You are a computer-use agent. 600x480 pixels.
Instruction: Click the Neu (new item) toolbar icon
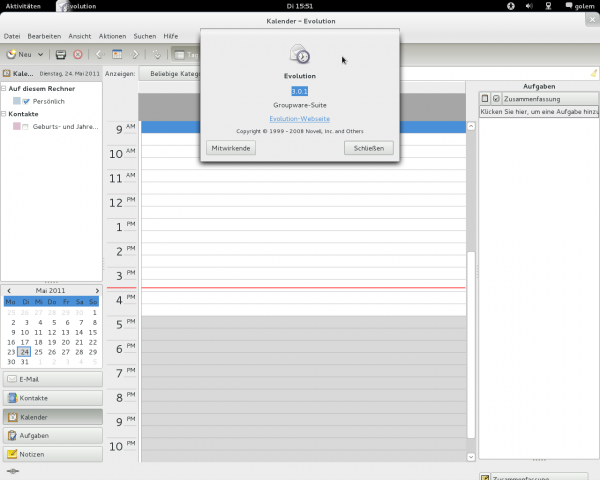[x=11, y=54]
